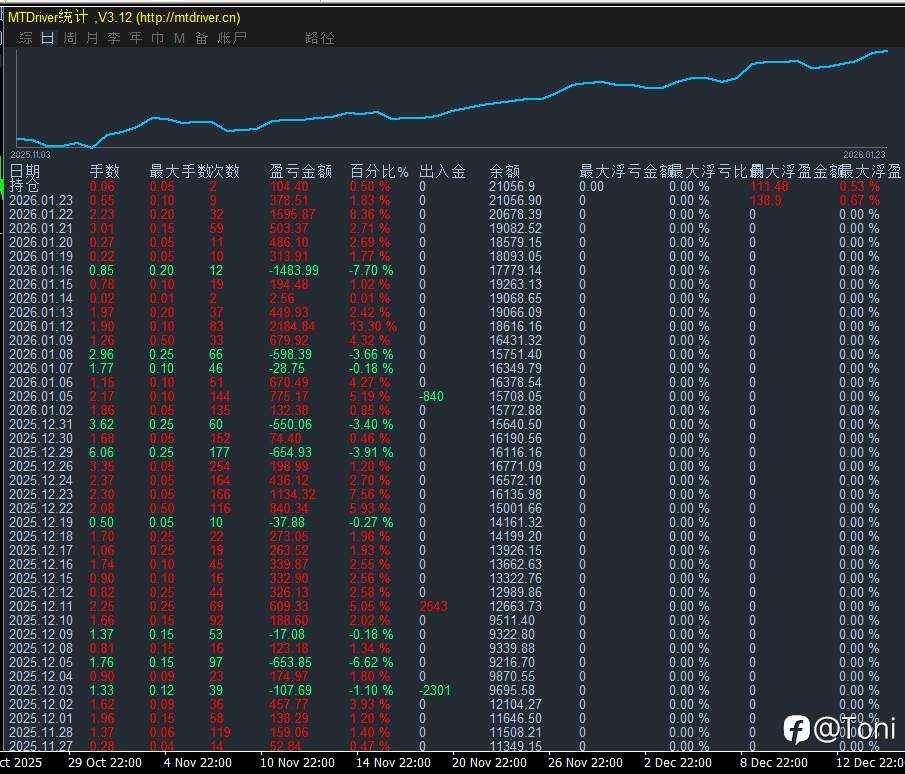Click the 手数 column header

pos(105,171)
